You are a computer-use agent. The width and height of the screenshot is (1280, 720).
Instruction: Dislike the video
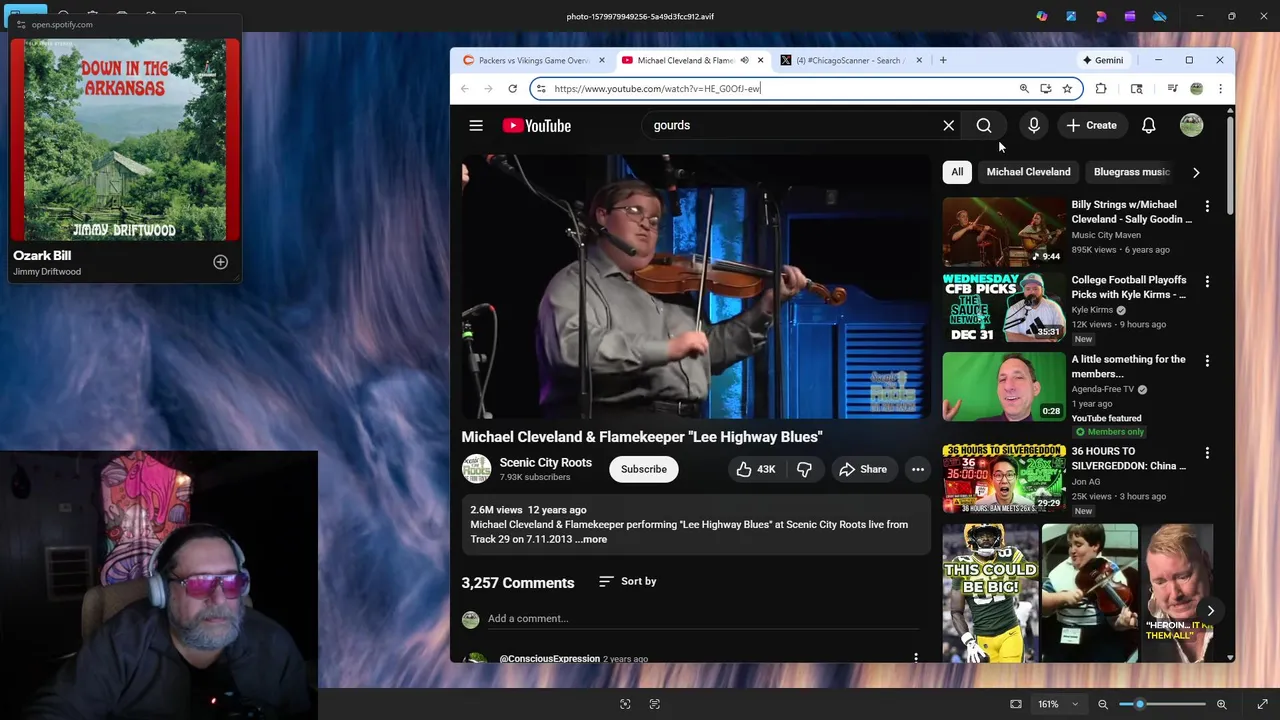804,469
